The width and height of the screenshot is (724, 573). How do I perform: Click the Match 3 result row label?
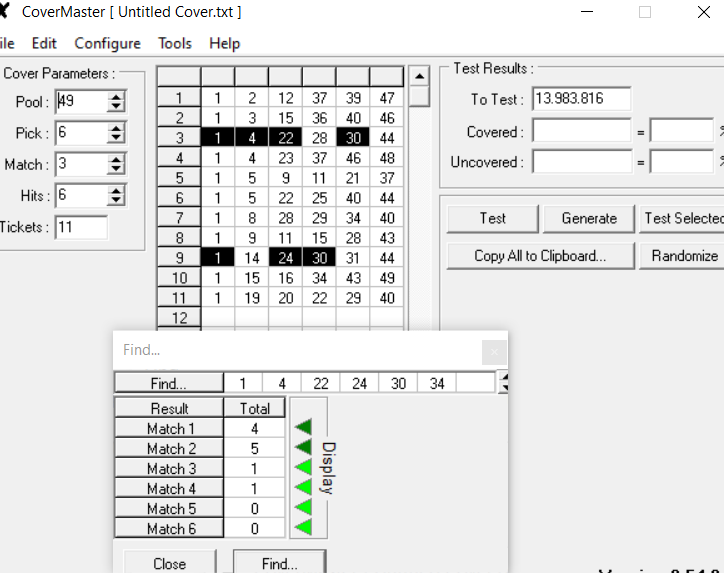coord(169,468)
